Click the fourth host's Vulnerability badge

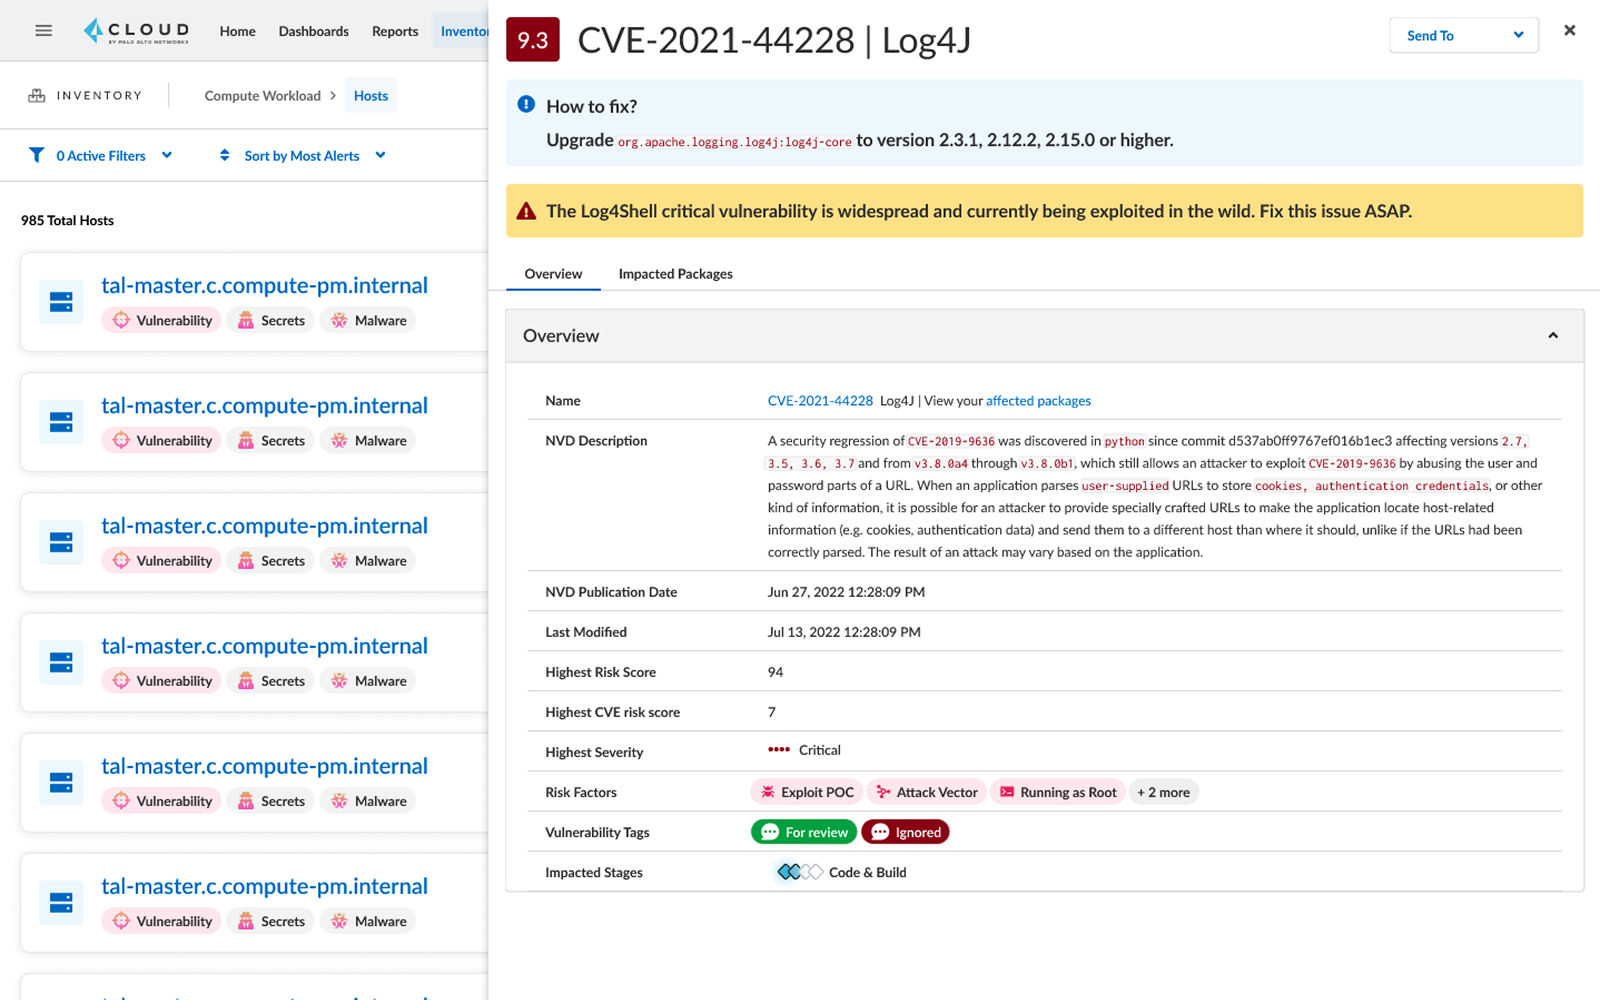coord(161,680)
